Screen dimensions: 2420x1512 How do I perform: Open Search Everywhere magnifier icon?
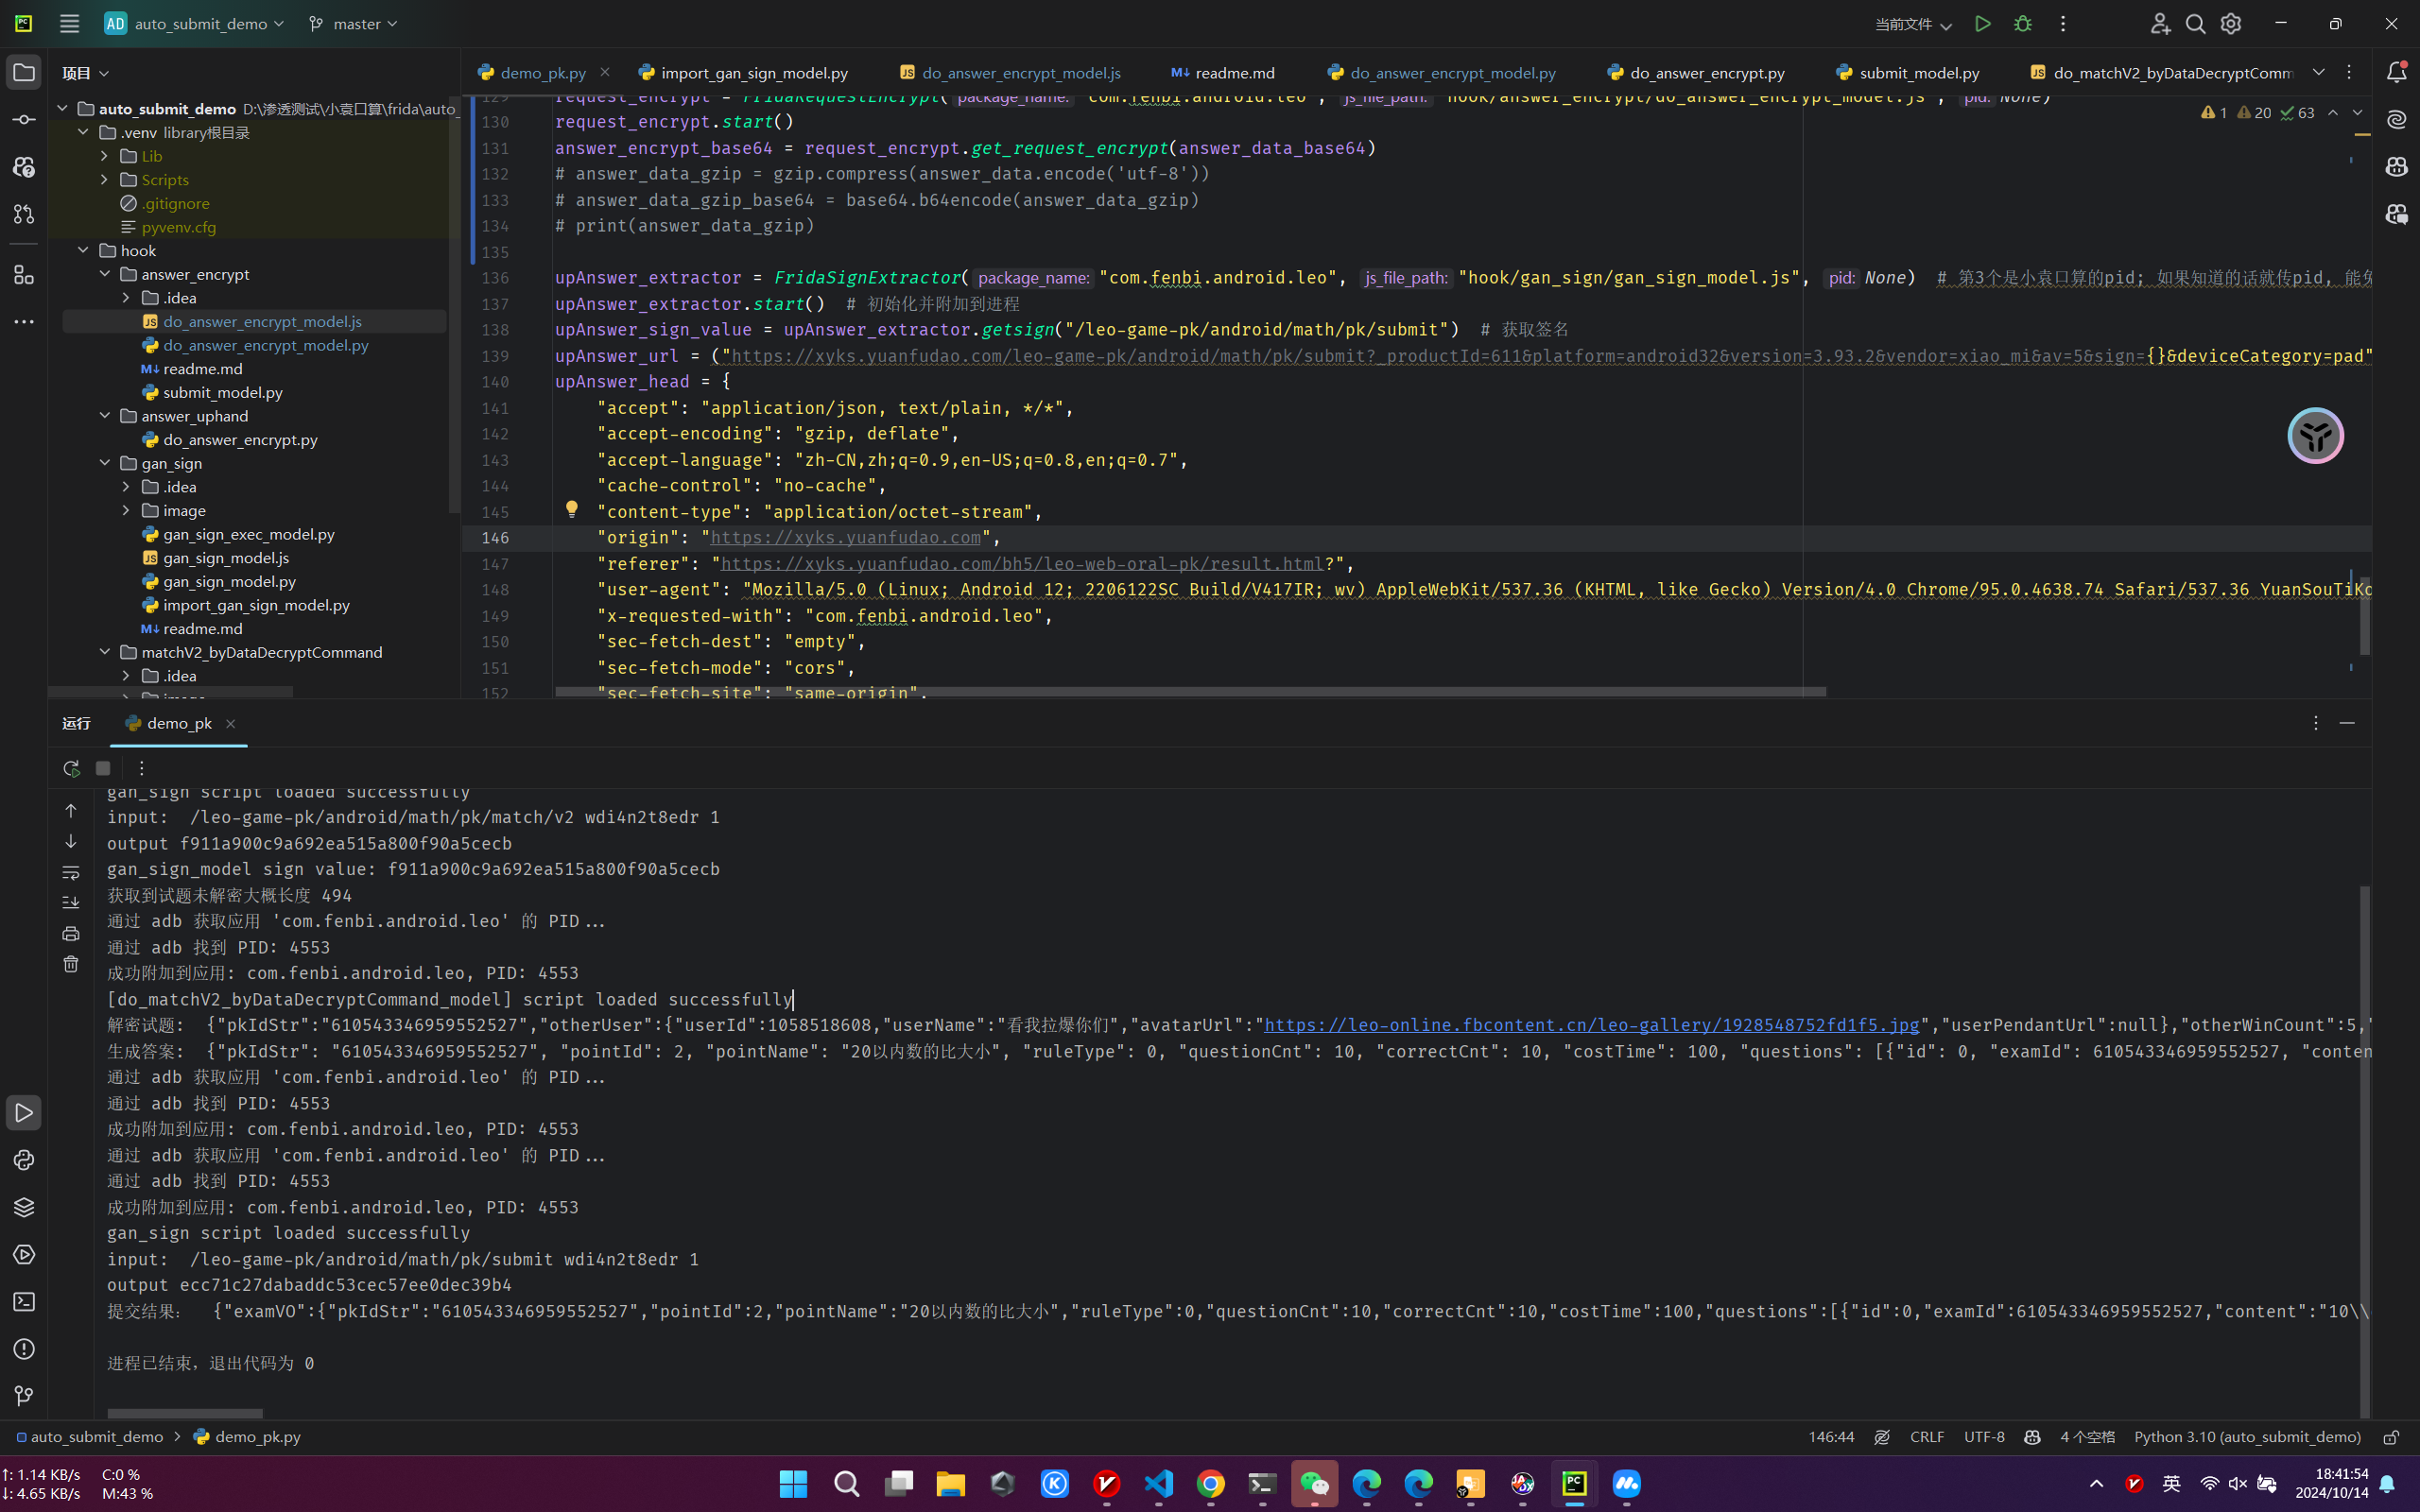click(x=2195, y=24)
